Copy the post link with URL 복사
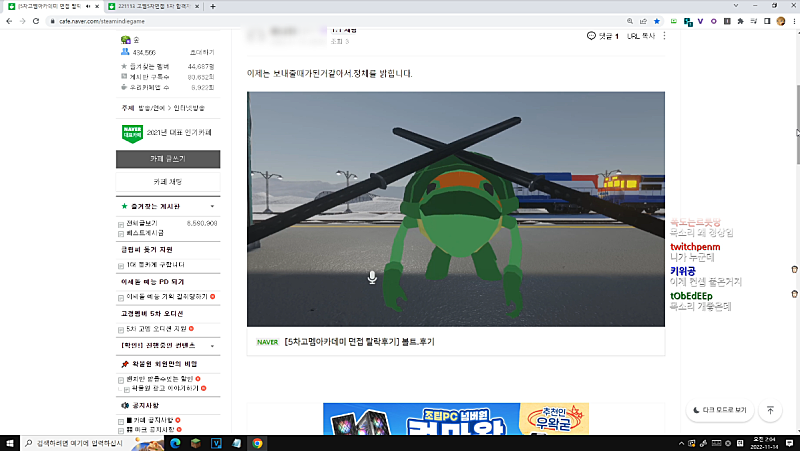 (641, 36)
